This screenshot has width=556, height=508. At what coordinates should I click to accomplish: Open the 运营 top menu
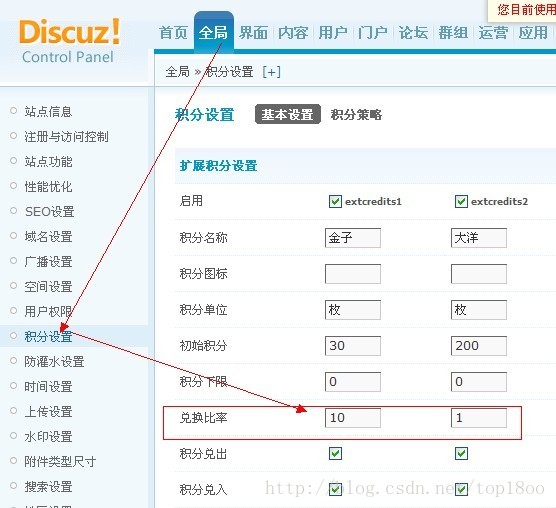[x=493, y=33]
